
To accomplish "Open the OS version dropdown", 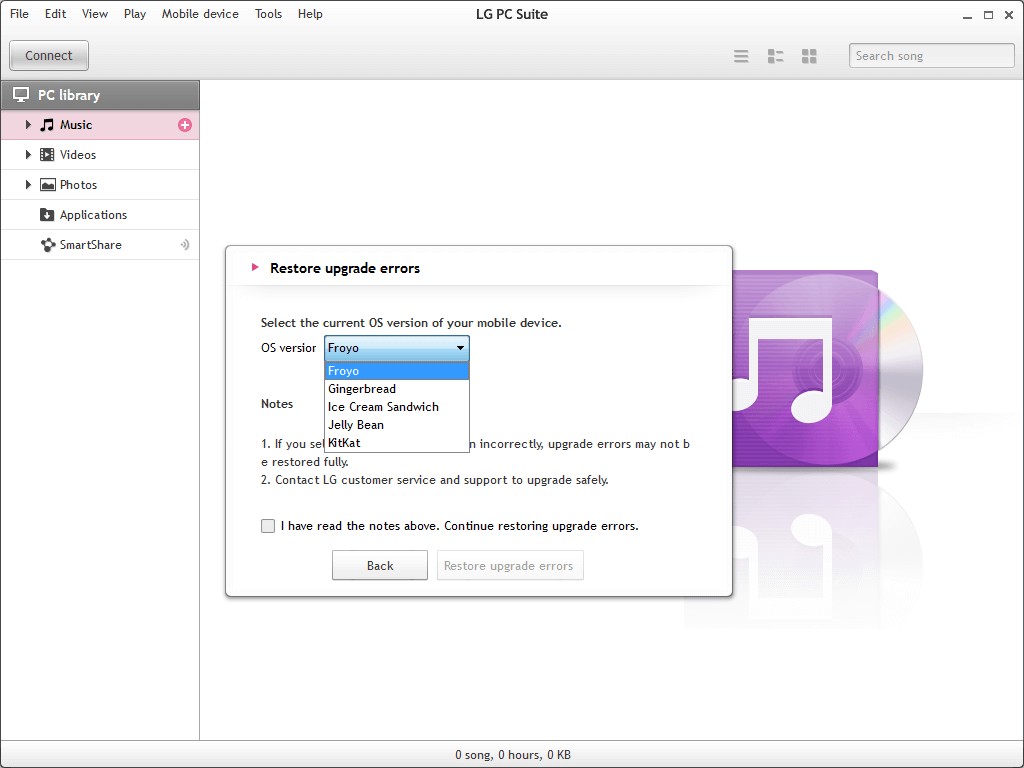I will pos(461,348).
